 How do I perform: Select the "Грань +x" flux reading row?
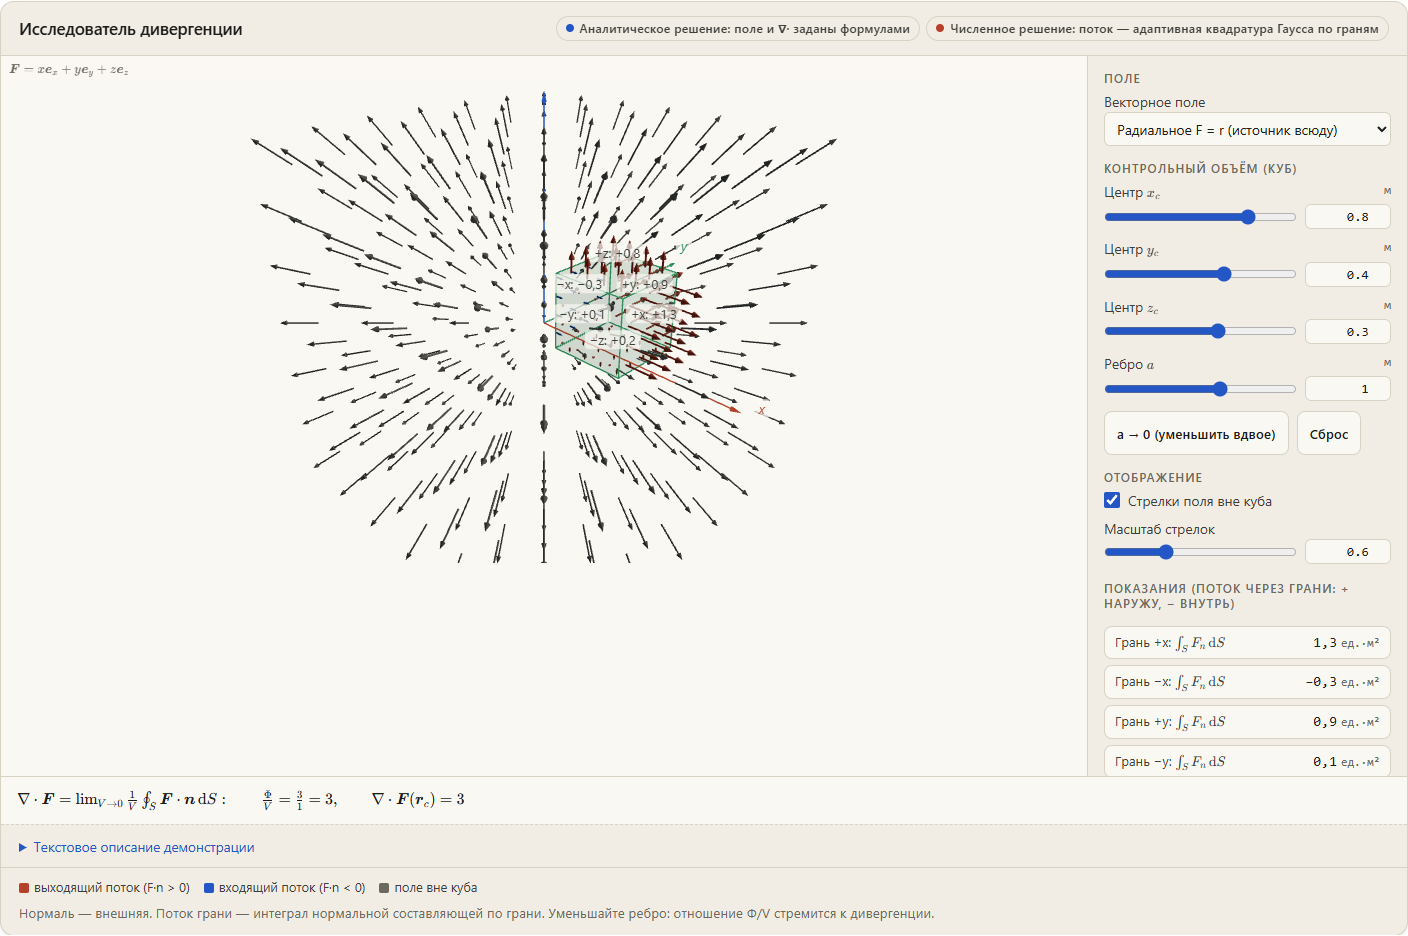tap(1247, 643)
